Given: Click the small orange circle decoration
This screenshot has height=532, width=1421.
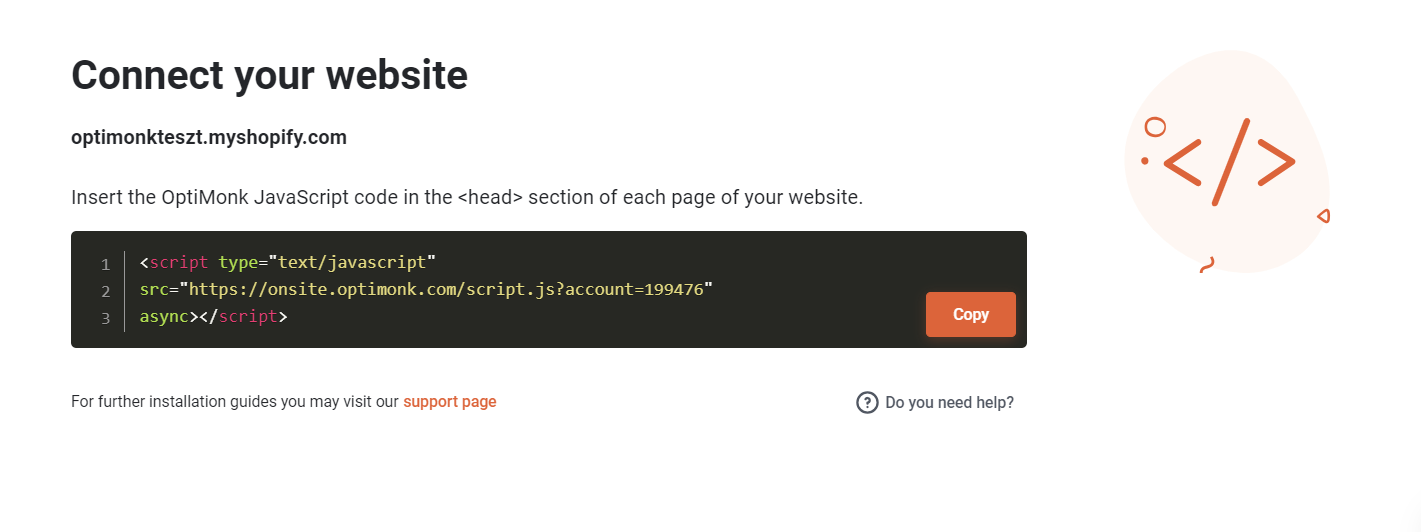Looking at the screenshot, I should (x=1155, y=127).
